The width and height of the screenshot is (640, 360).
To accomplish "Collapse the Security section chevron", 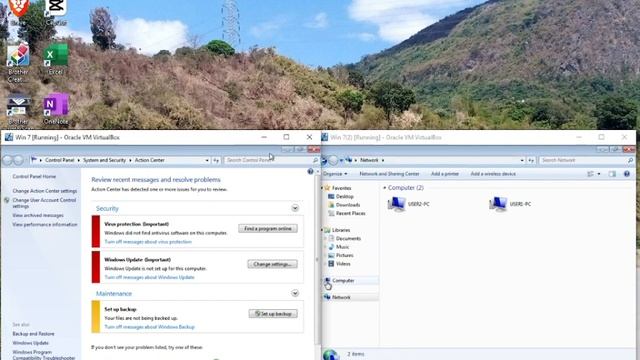I will [x=295, y=209].
